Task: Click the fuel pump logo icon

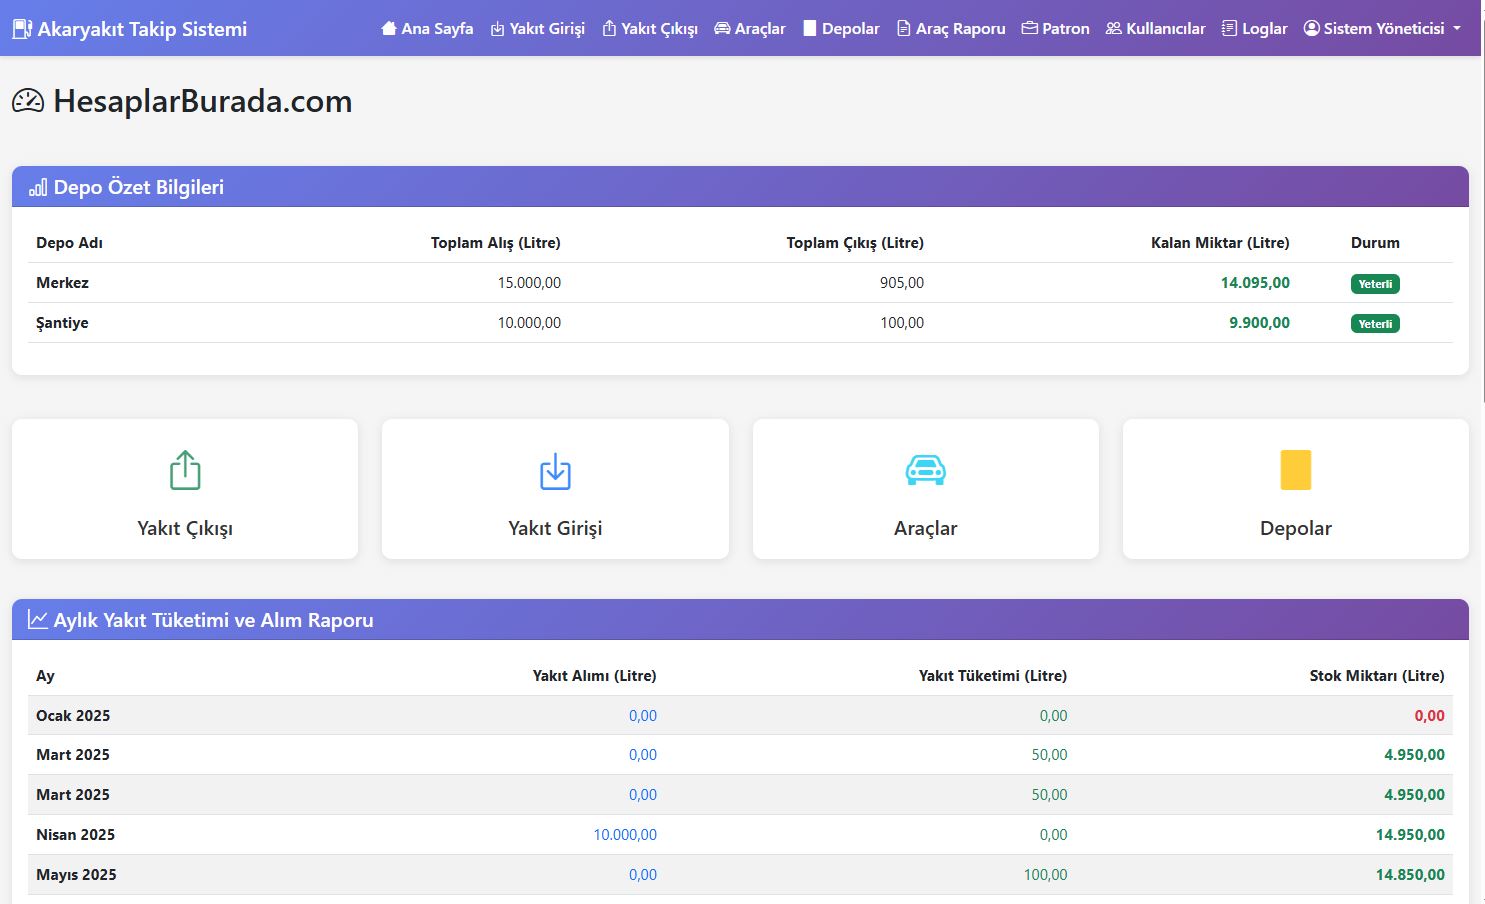Action: (22, 29)
